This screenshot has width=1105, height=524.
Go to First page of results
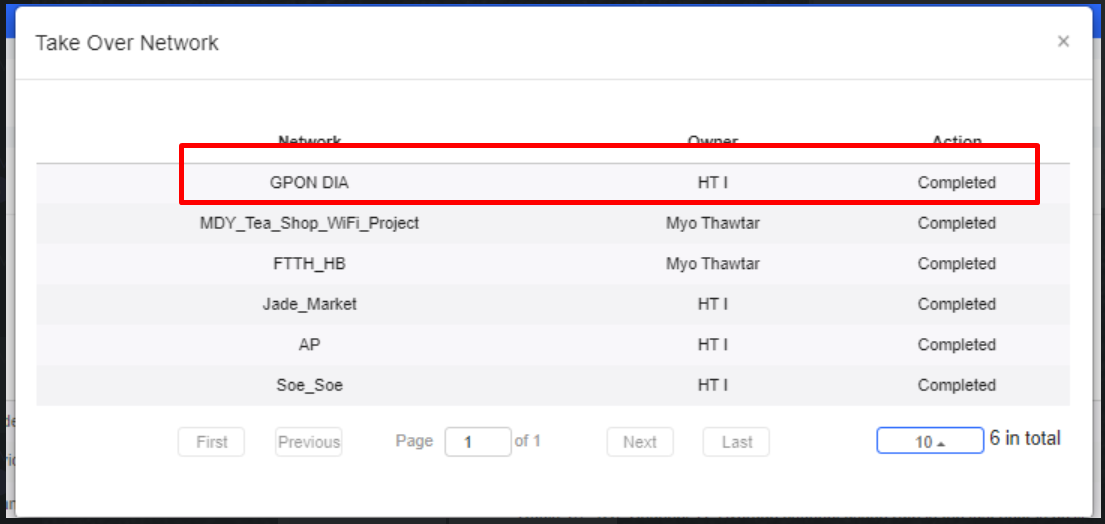pos(211,442)
